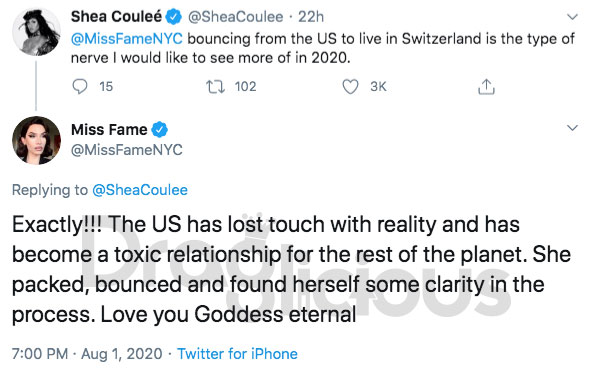This screenshot has width=592, height=373.
Task: Click the 7:00 PM Aug 1, 2020 timestamp
Action: click(87, 354)
